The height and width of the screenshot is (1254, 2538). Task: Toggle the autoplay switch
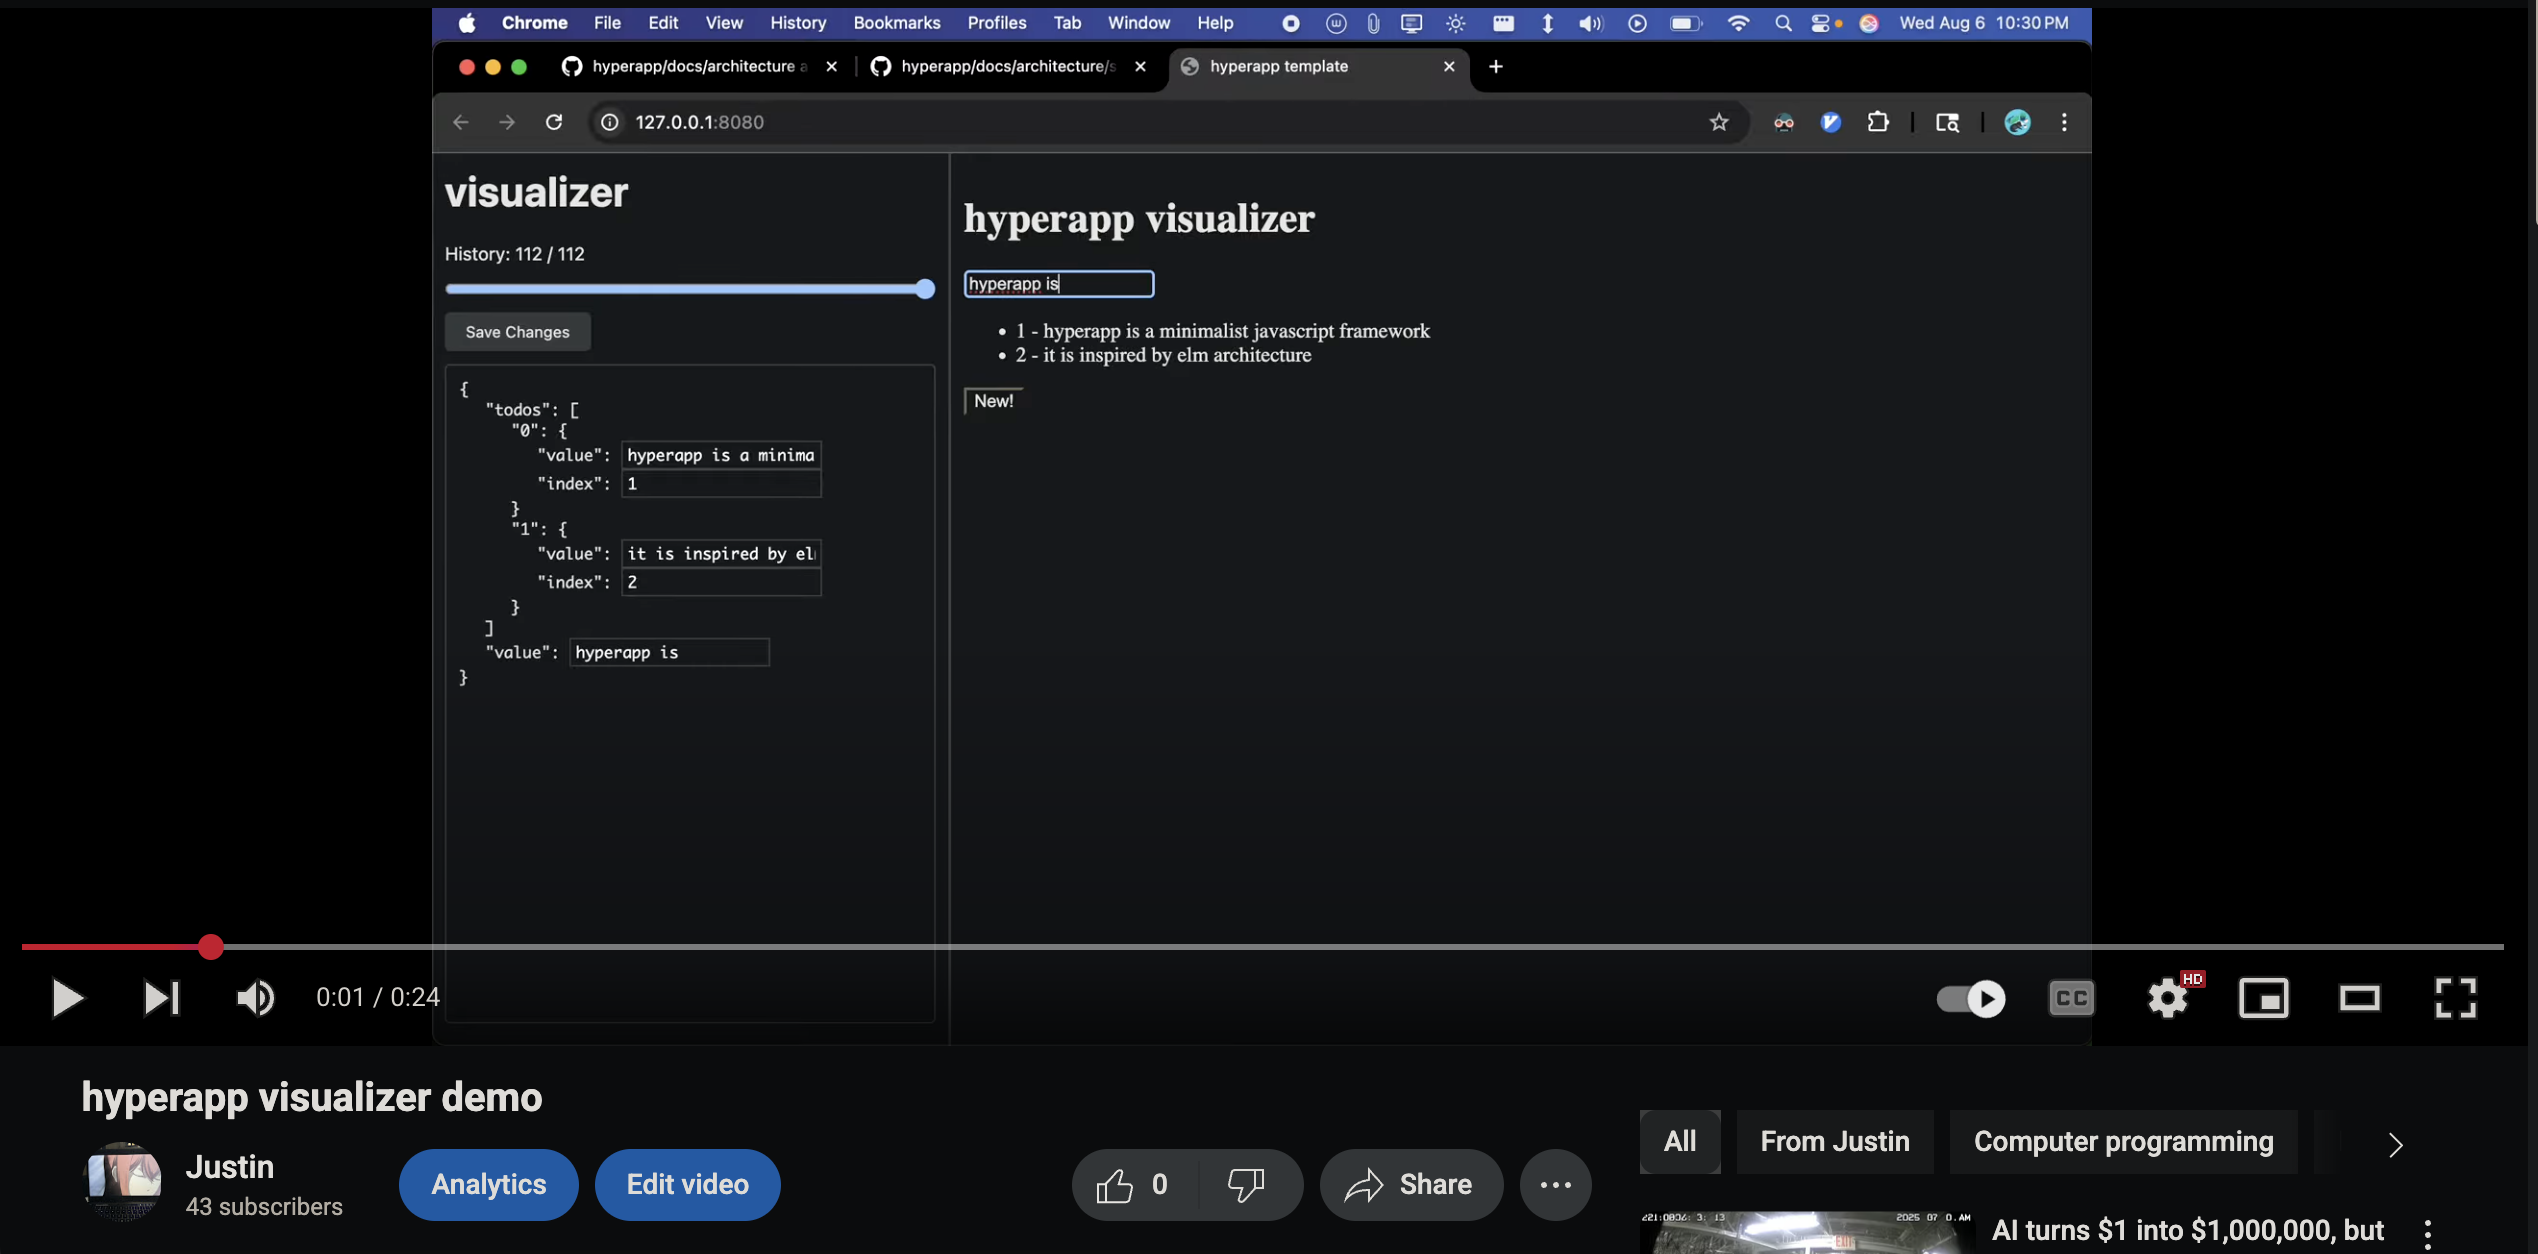pyautogui.click(x=1970, y=997)
